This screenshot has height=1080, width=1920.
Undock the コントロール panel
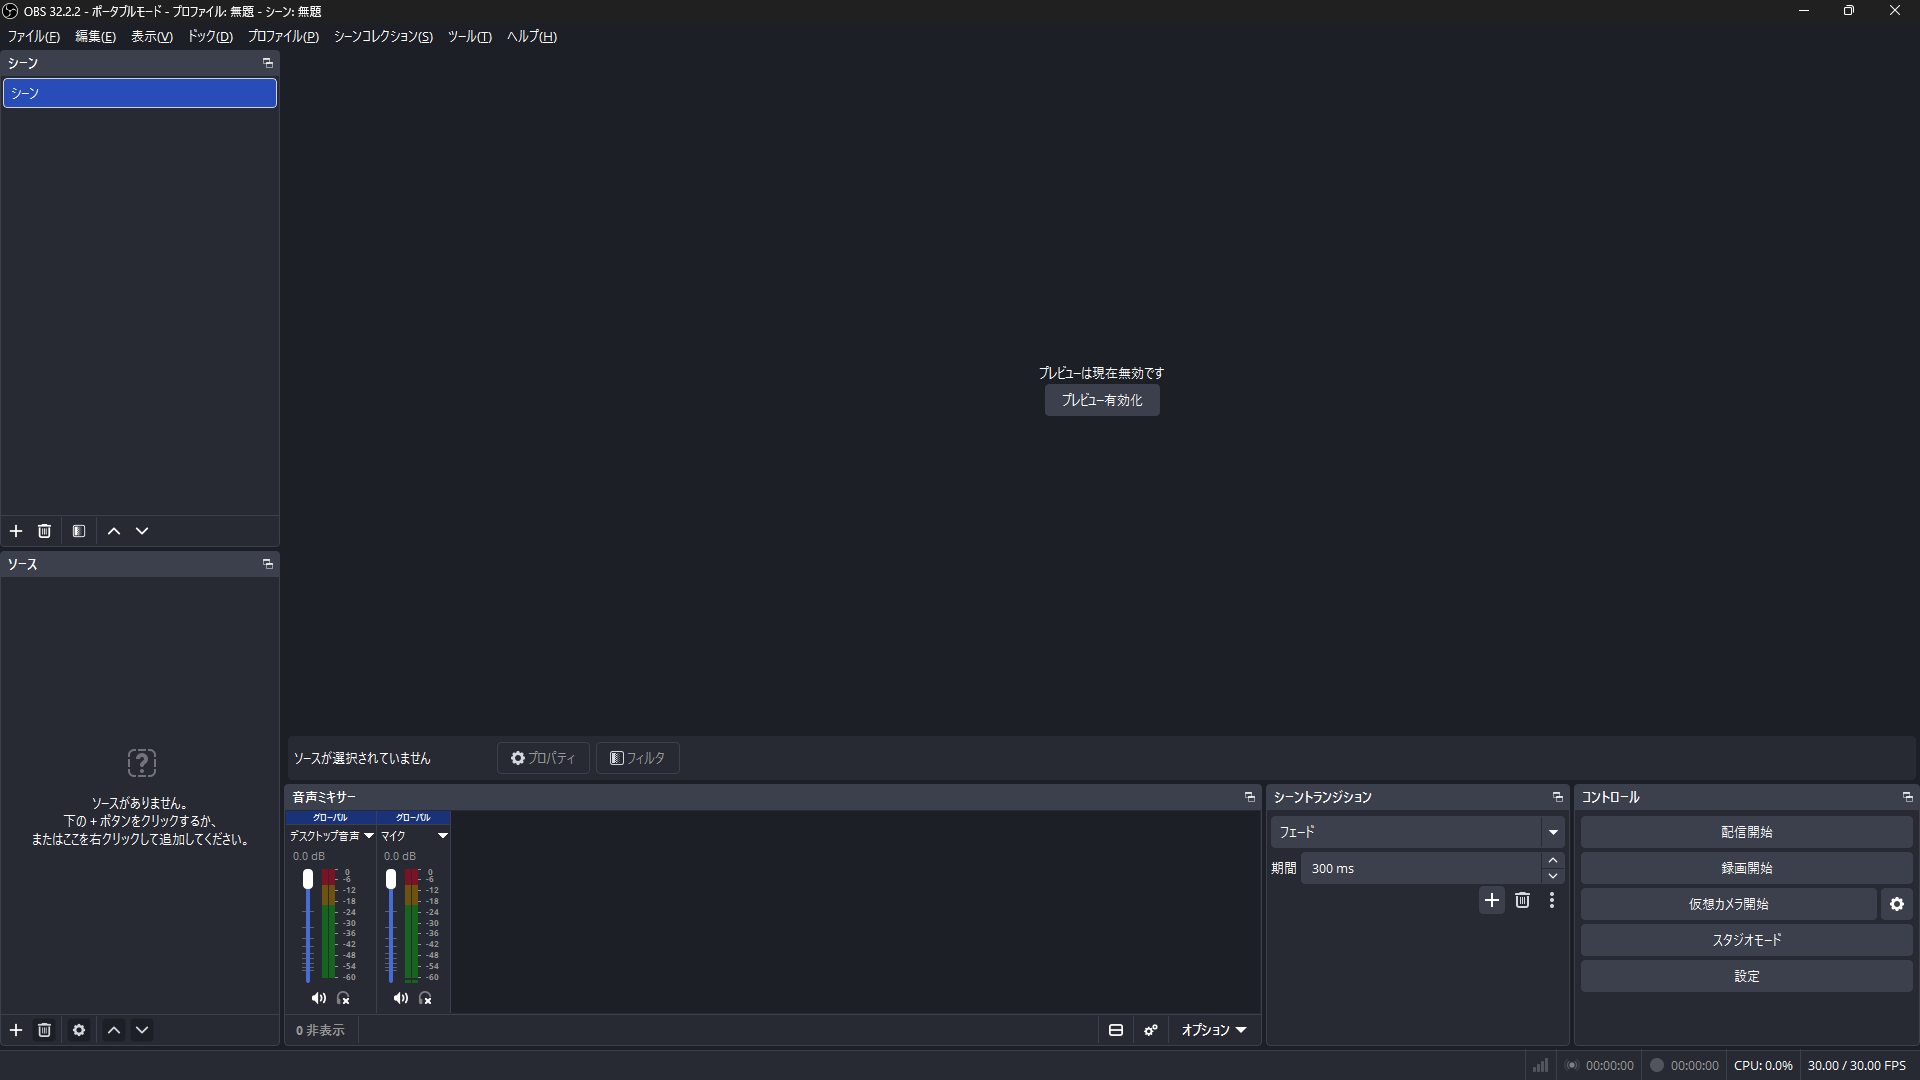tap(1907, 797)
